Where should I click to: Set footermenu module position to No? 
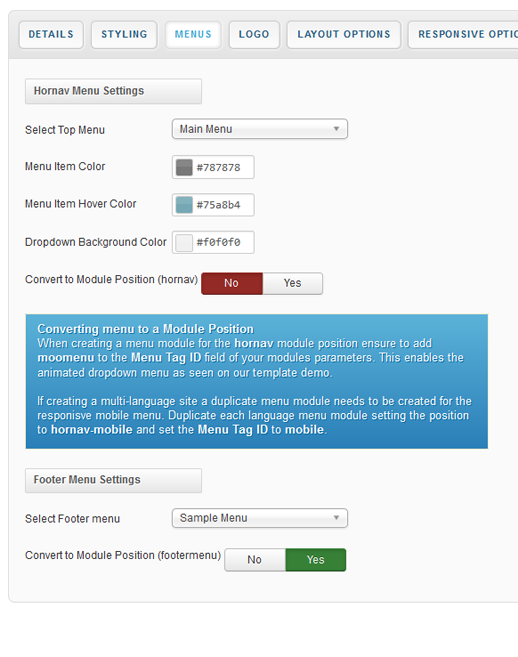[255, 560]
